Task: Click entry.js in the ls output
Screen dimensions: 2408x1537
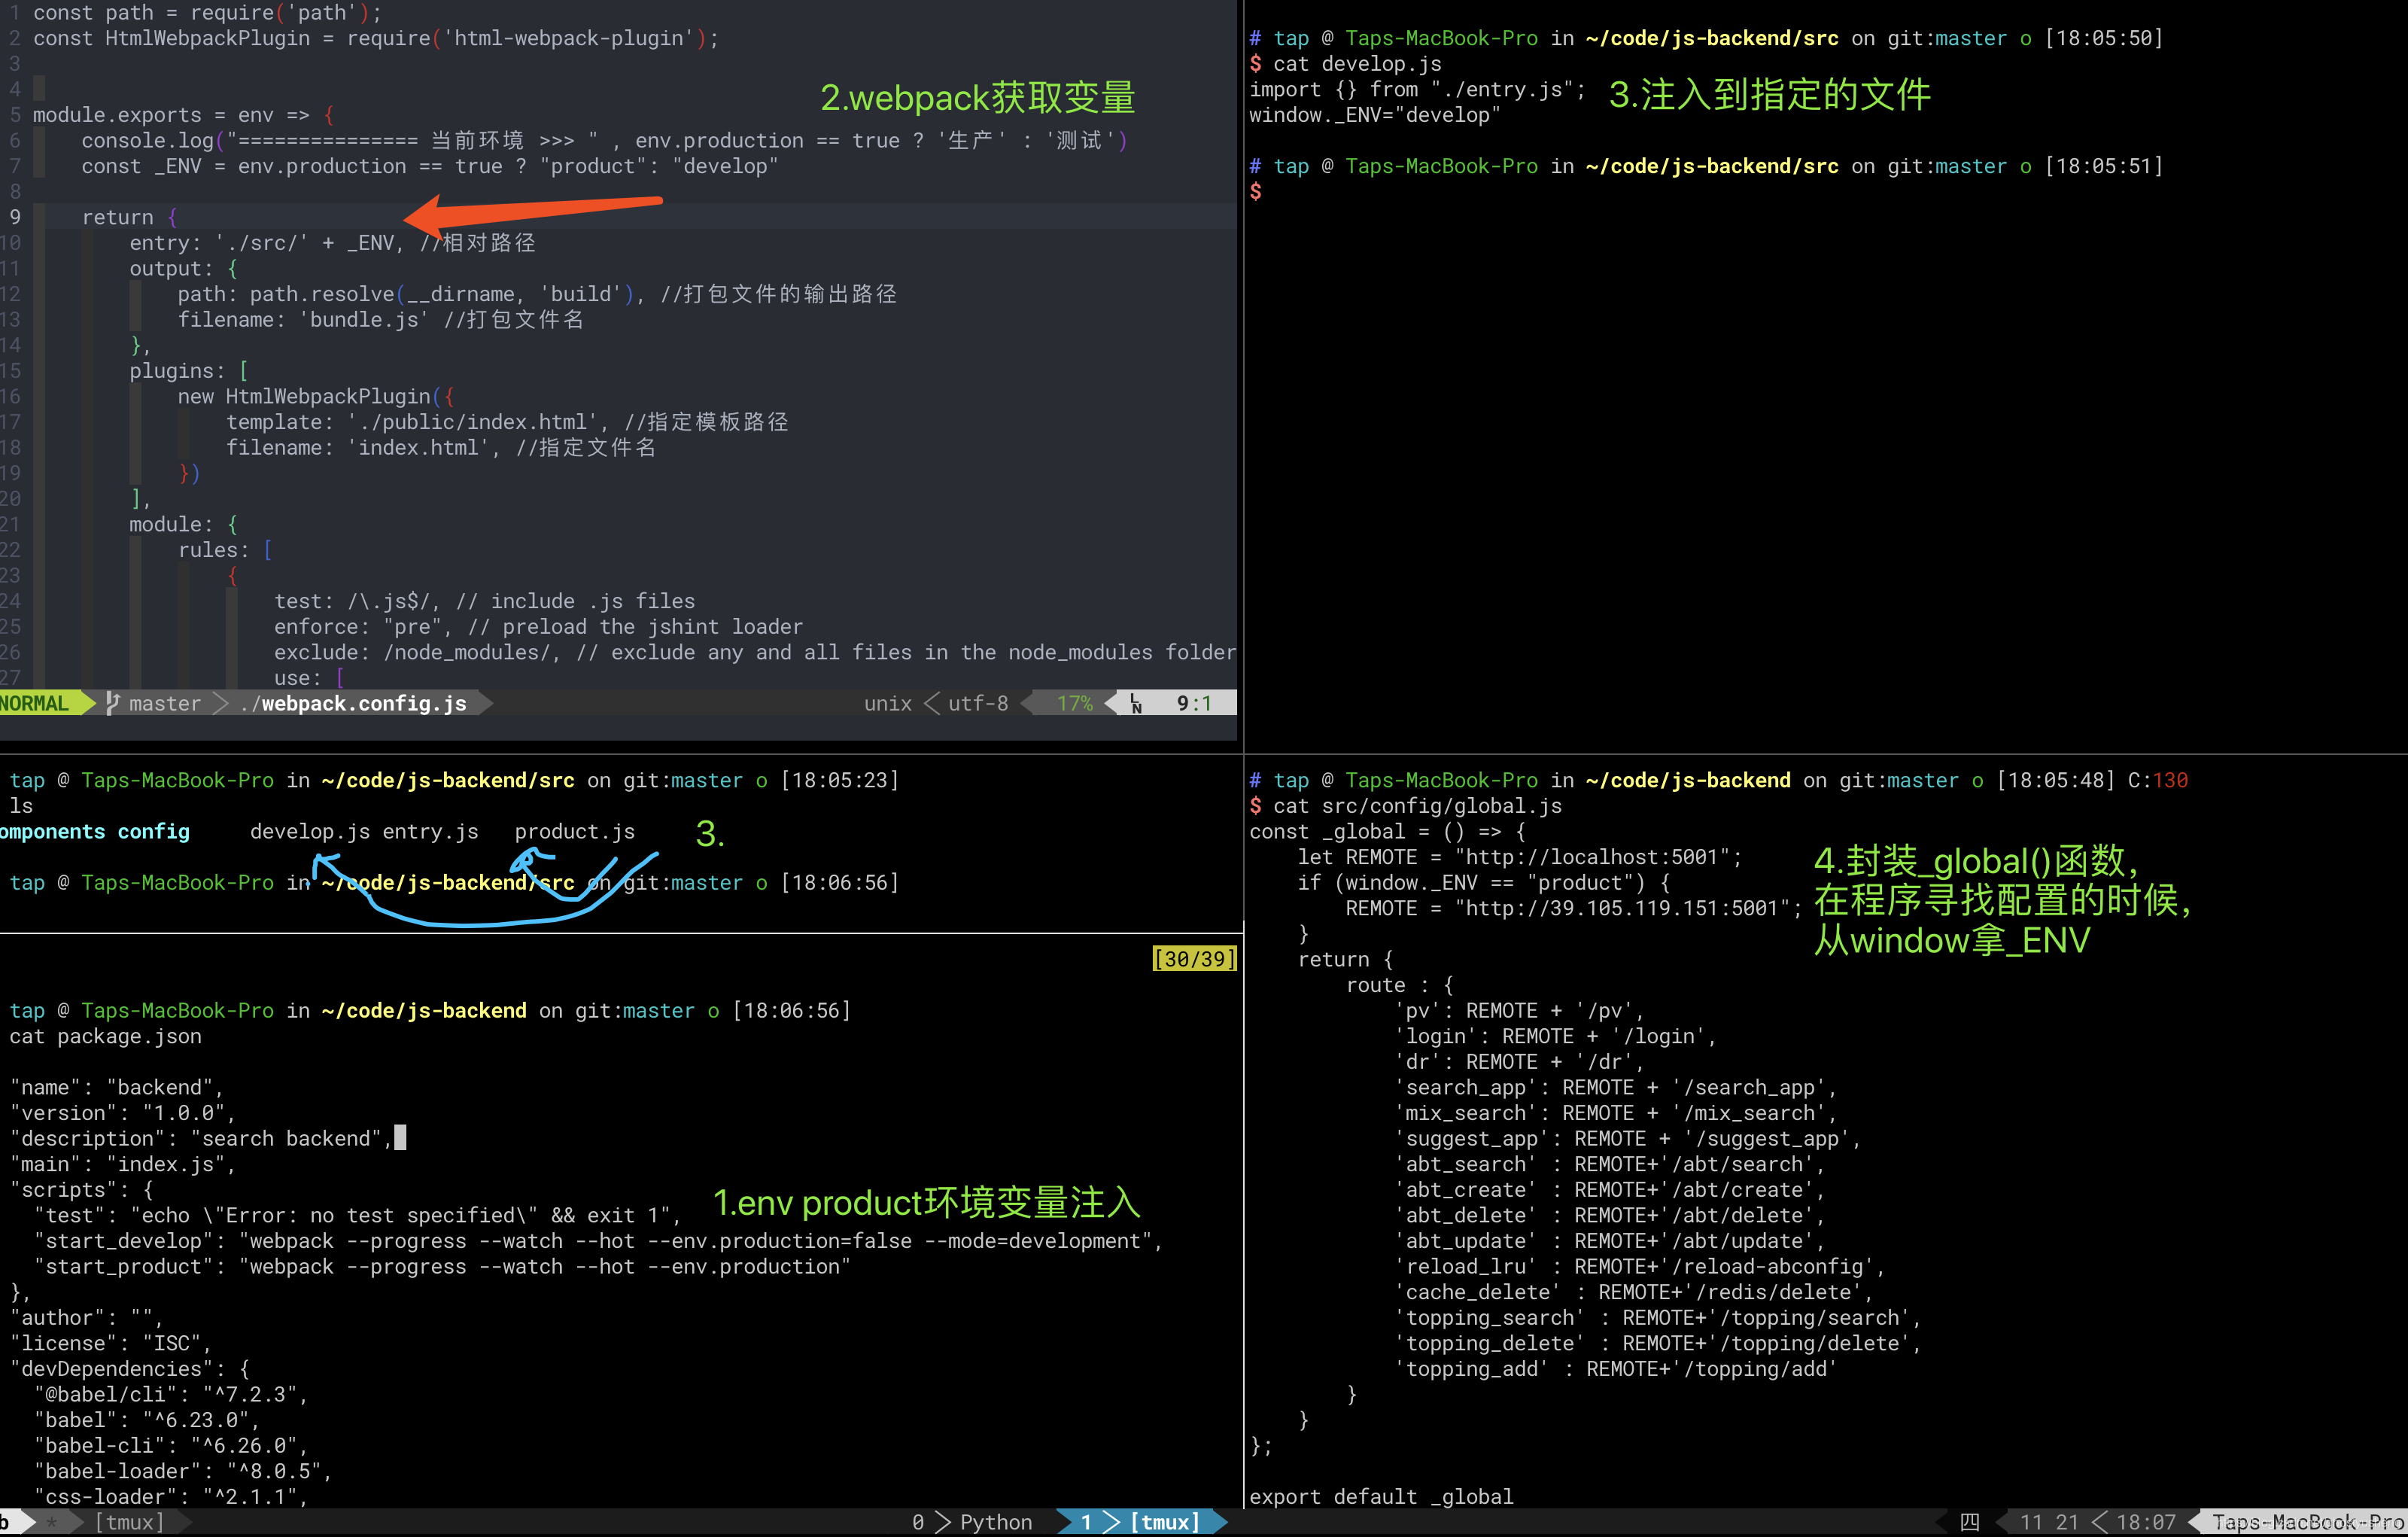Action: [x=431, y=831]
